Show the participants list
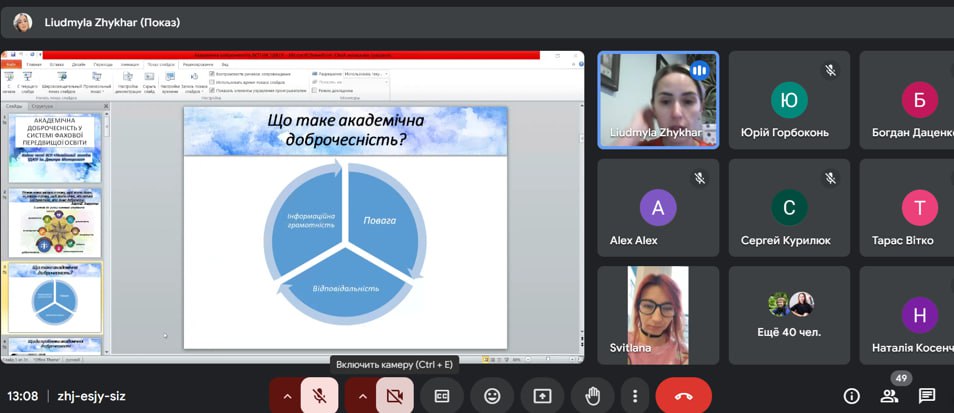The image size is (954, 413). point(889,397)
